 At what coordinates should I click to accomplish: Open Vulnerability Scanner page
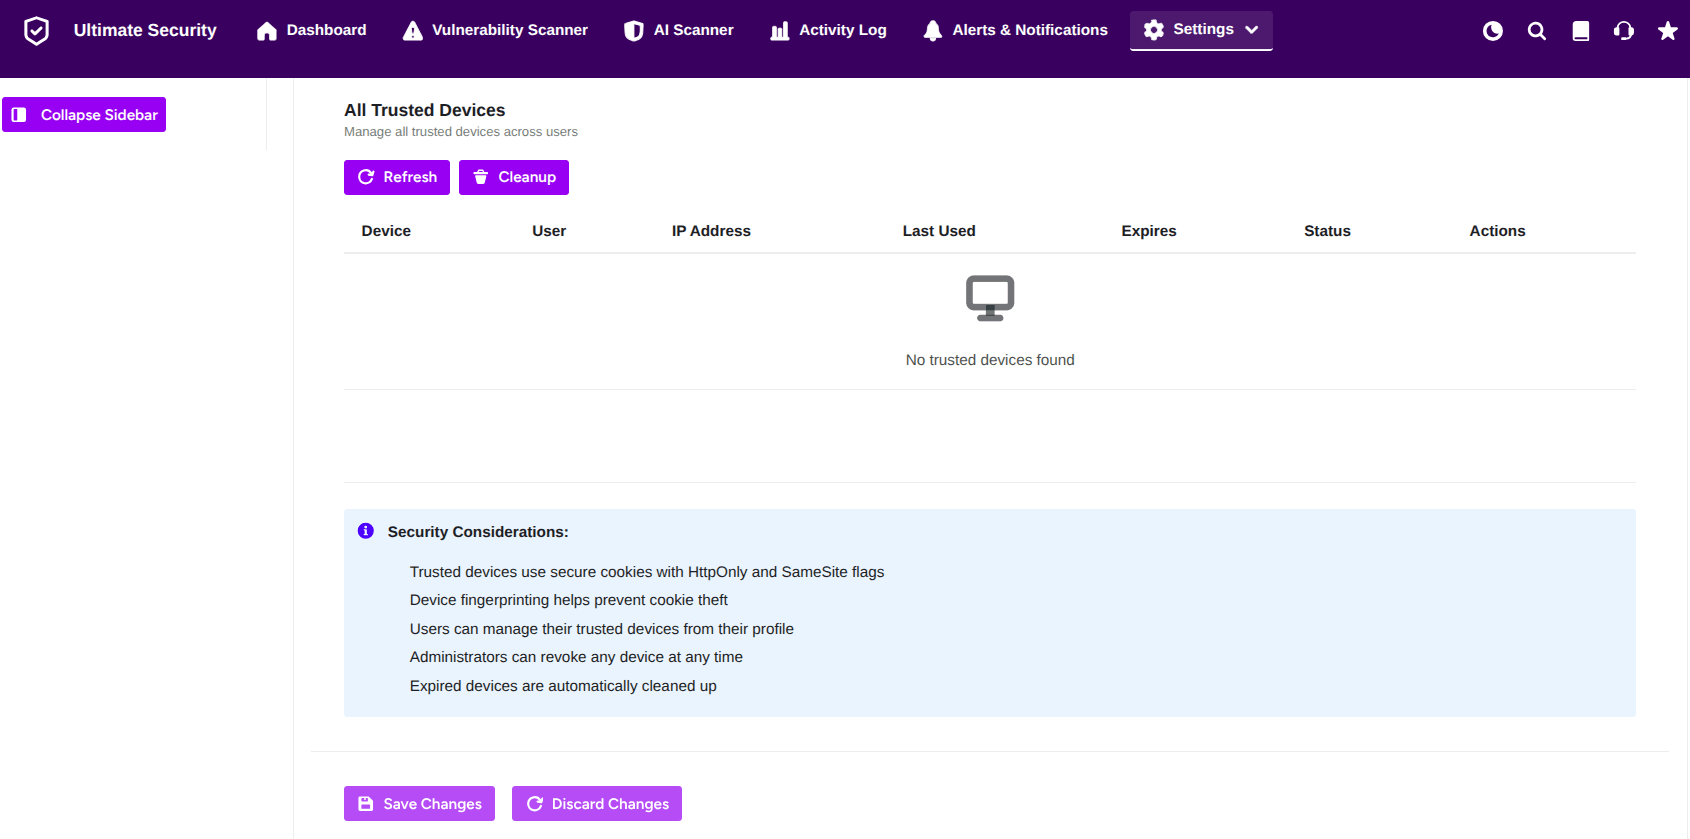point(495,30)
